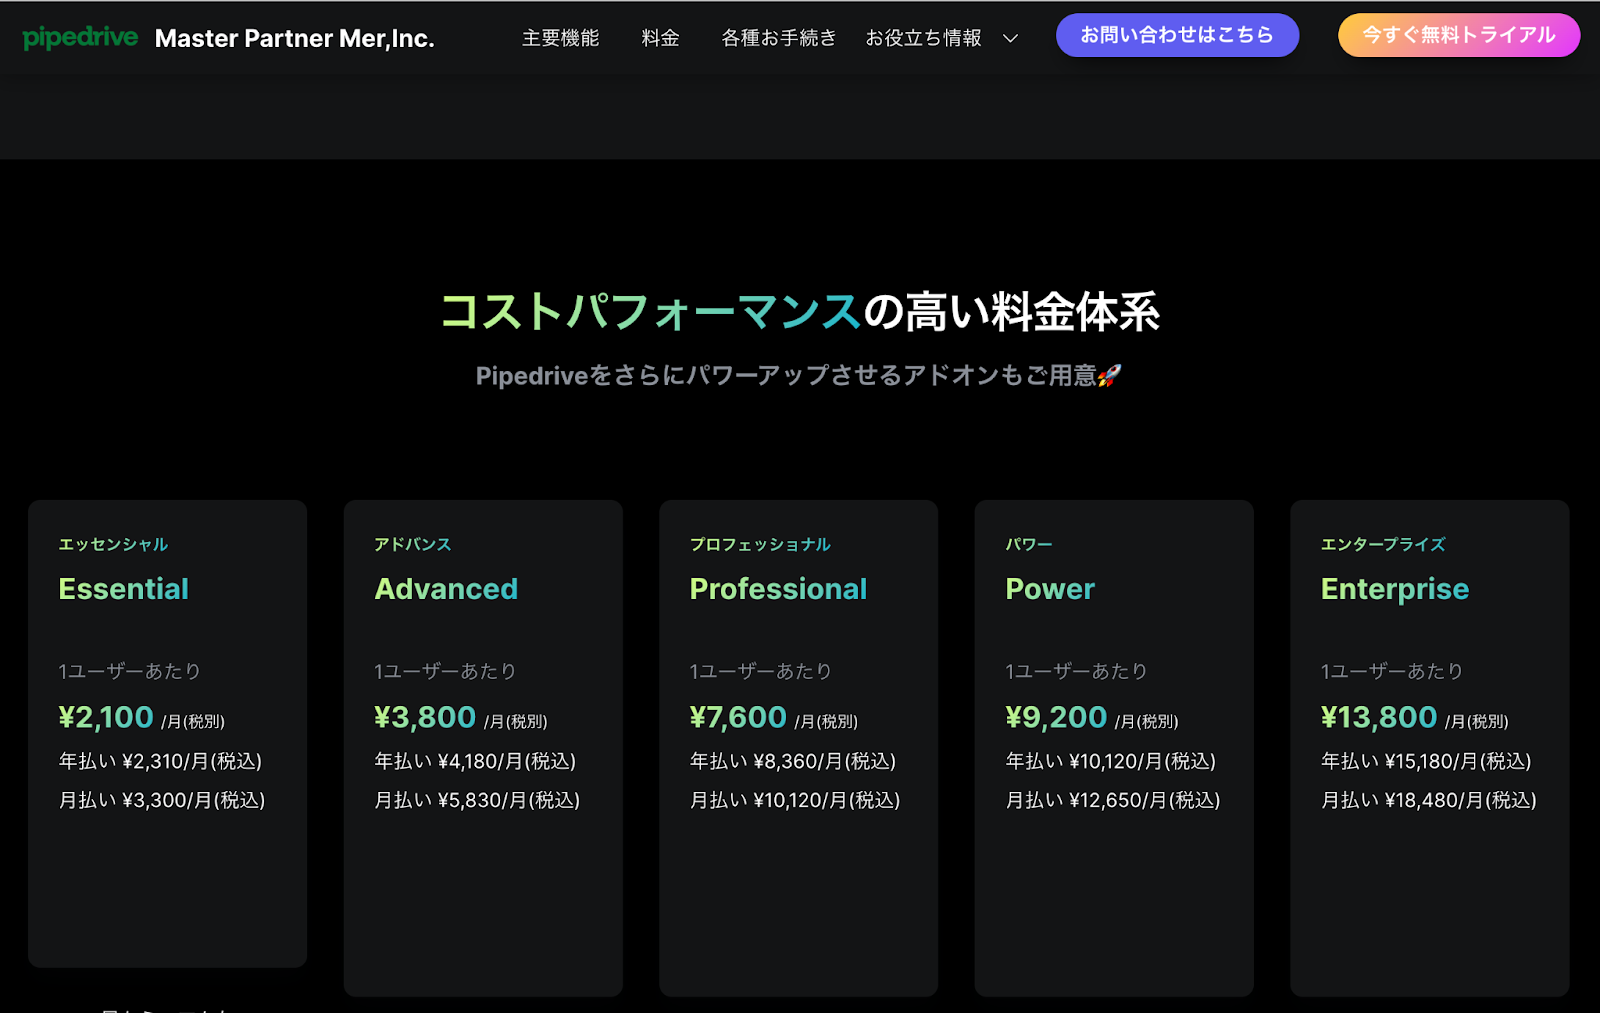
Task: Click the エッセンシャル label
Action: [x=113, y=544]
